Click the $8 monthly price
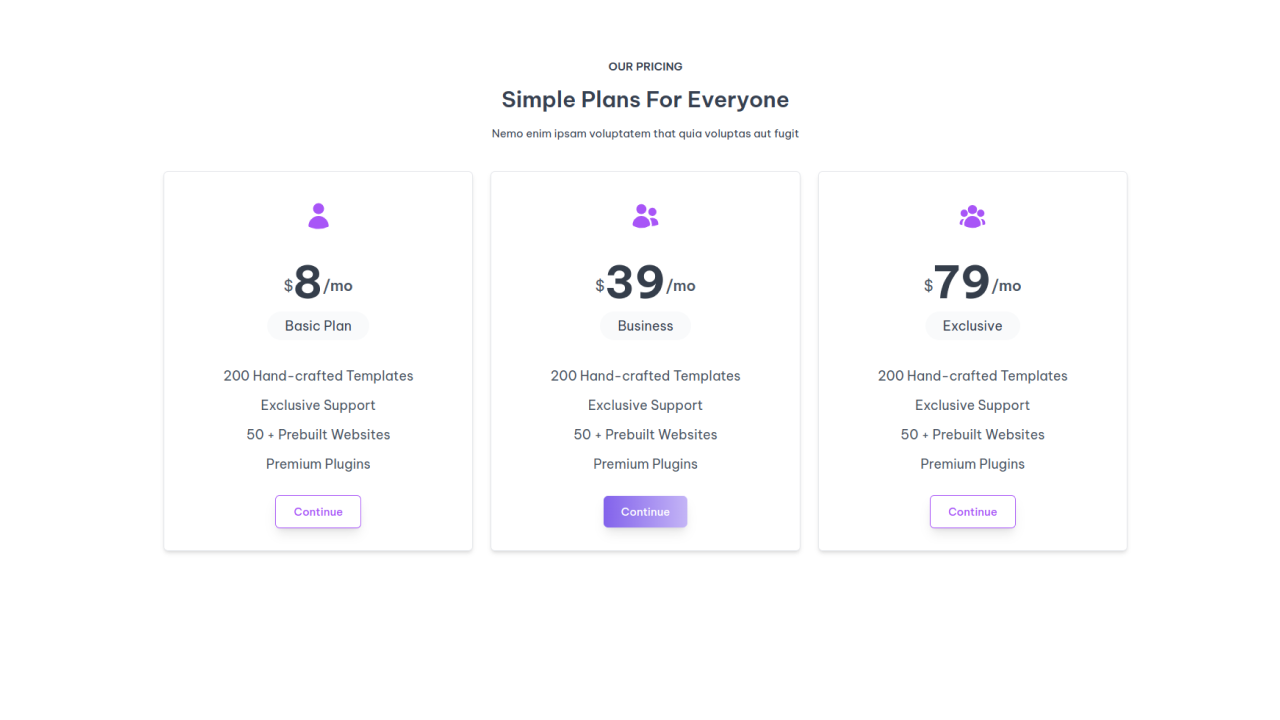 [x=318, y=284]
